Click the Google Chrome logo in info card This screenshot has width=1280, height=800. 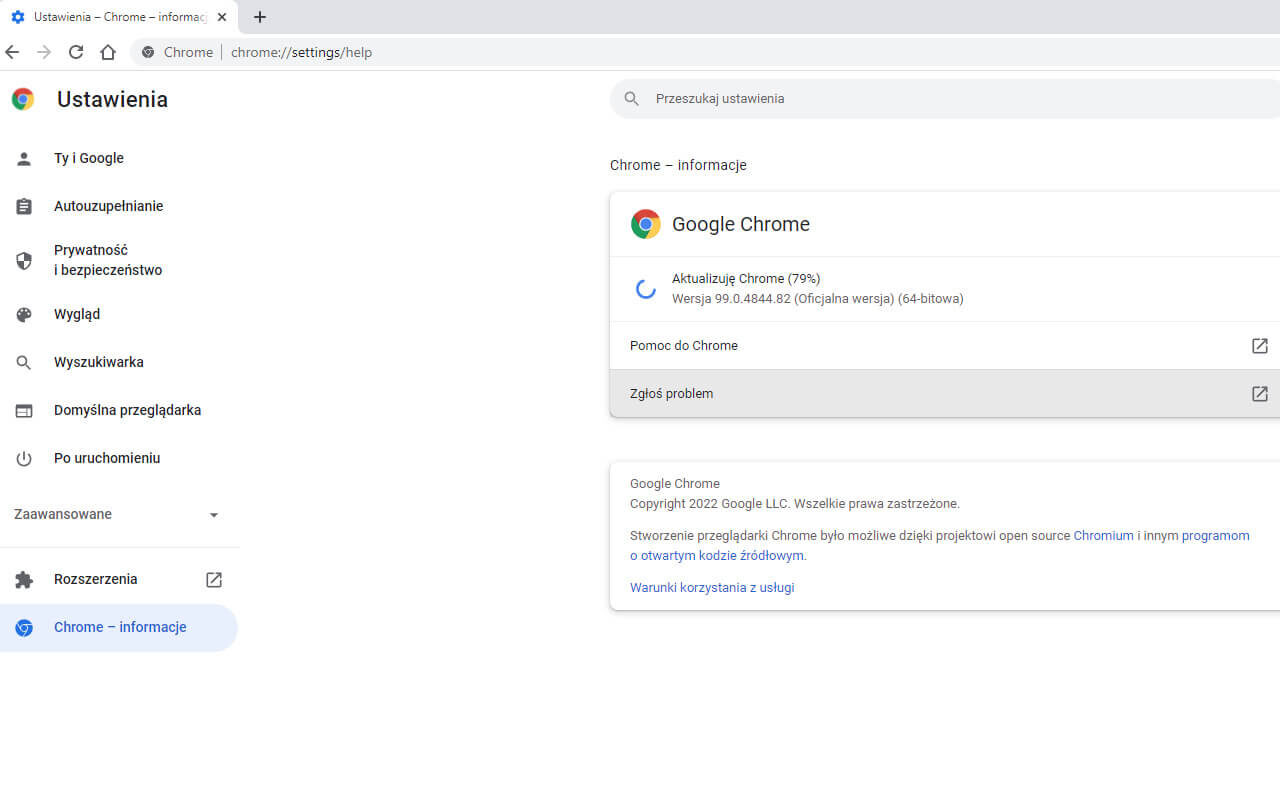[x=646, y=224]
